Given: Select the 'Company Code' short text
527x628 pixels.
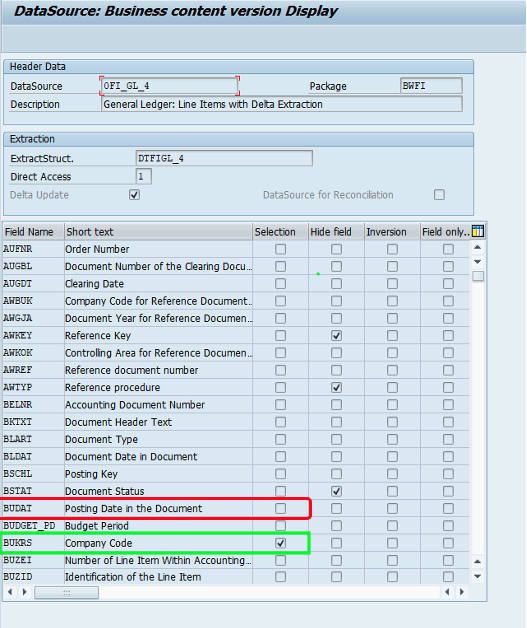Looking at the screenshot, I should (x=99, y=543).
